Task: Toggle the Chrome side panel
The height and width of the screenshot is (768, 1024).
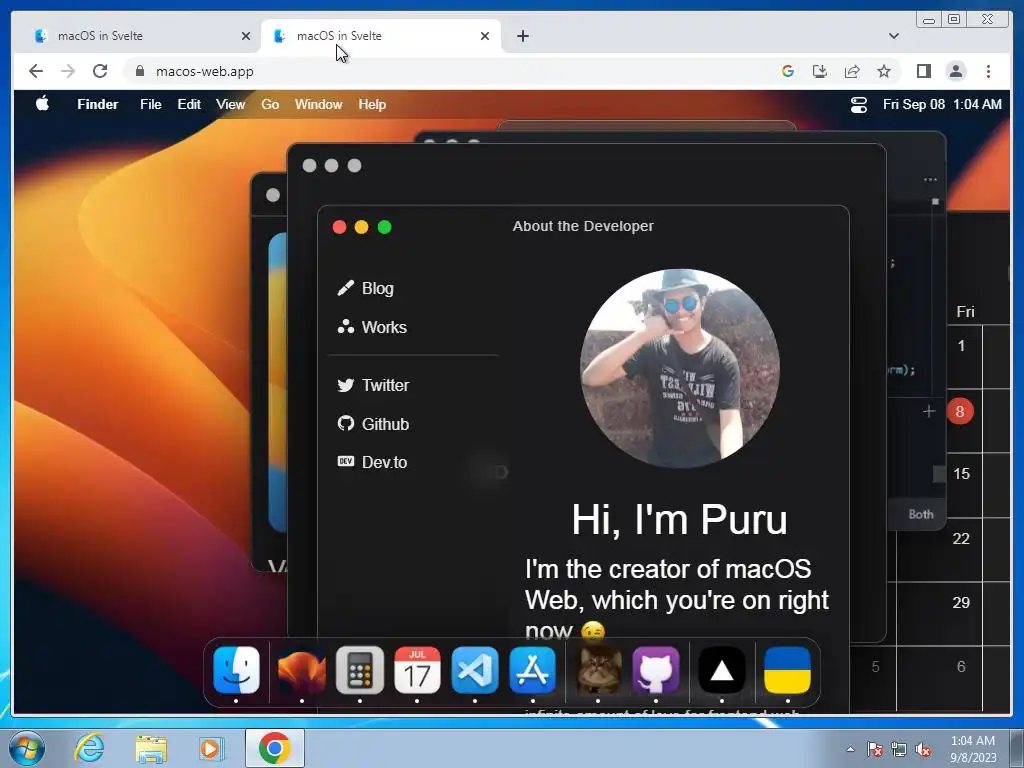Action: [x=923, y=71]
